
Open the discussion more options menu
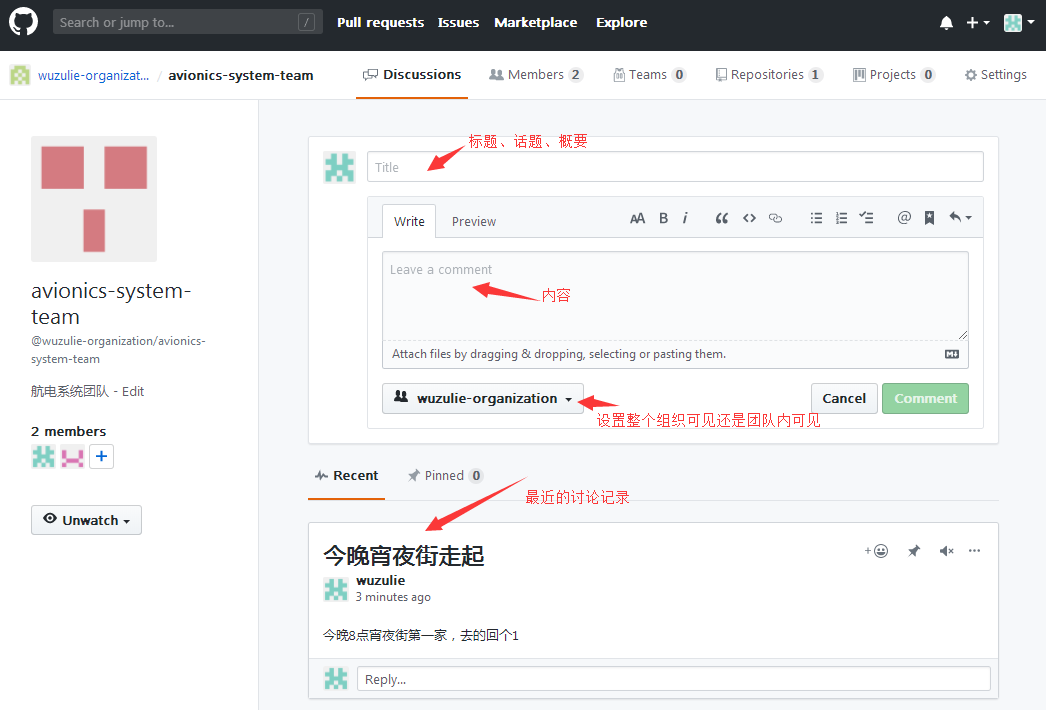point(975,551)
